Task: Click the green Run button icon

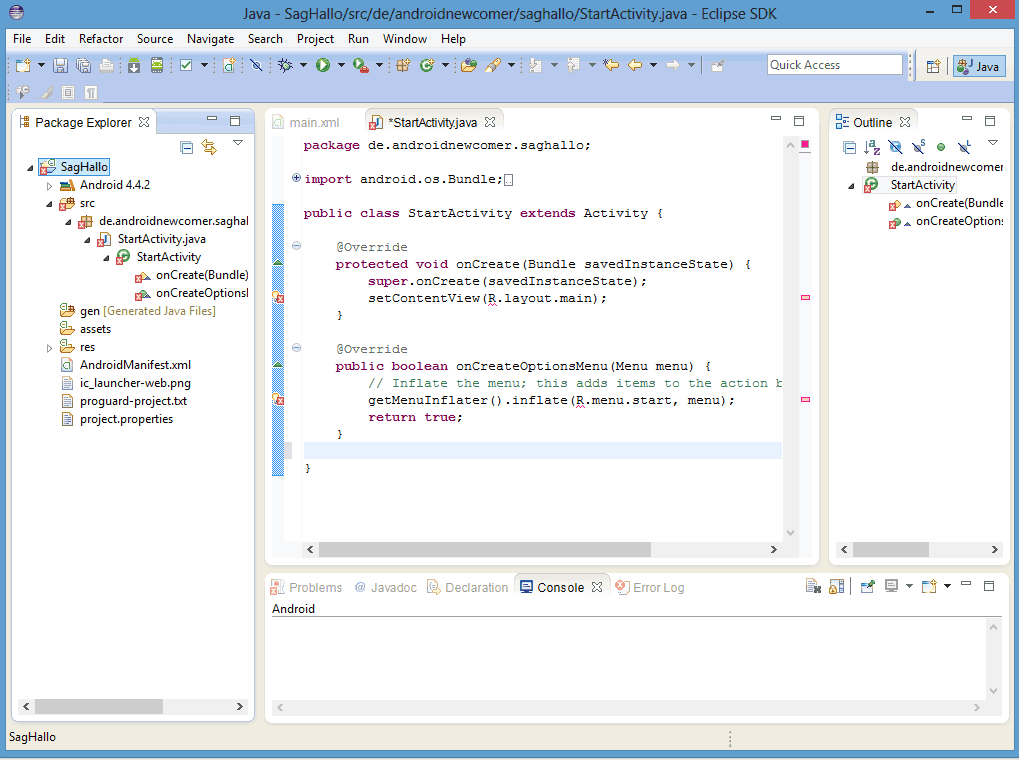Action: [323, 65]
